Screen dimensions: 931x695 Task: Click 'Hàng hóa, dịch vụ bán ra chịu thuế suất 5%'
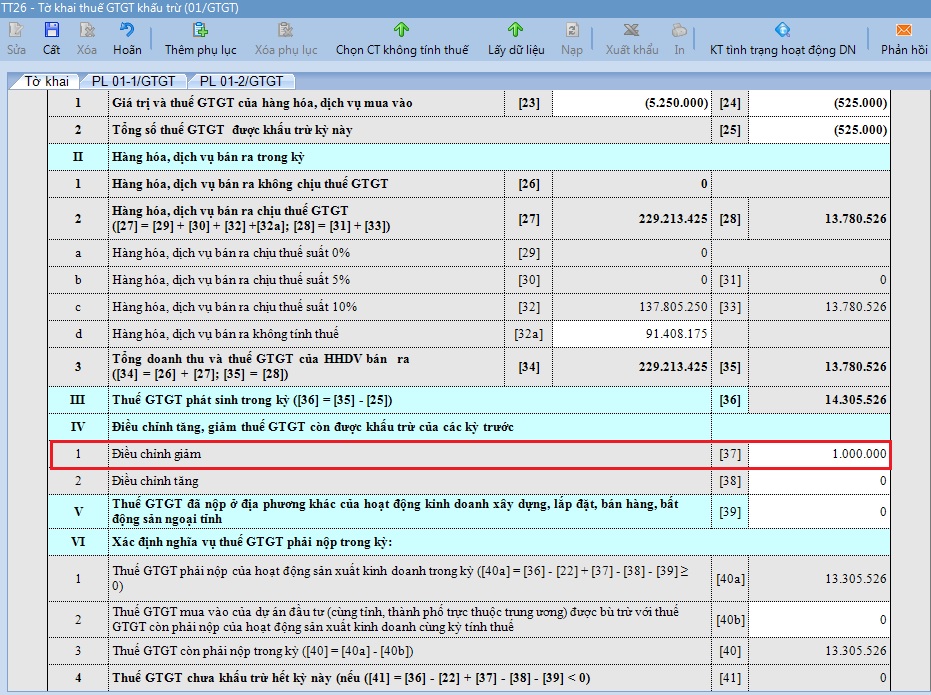pyautogui.click(x=231, y=280)
